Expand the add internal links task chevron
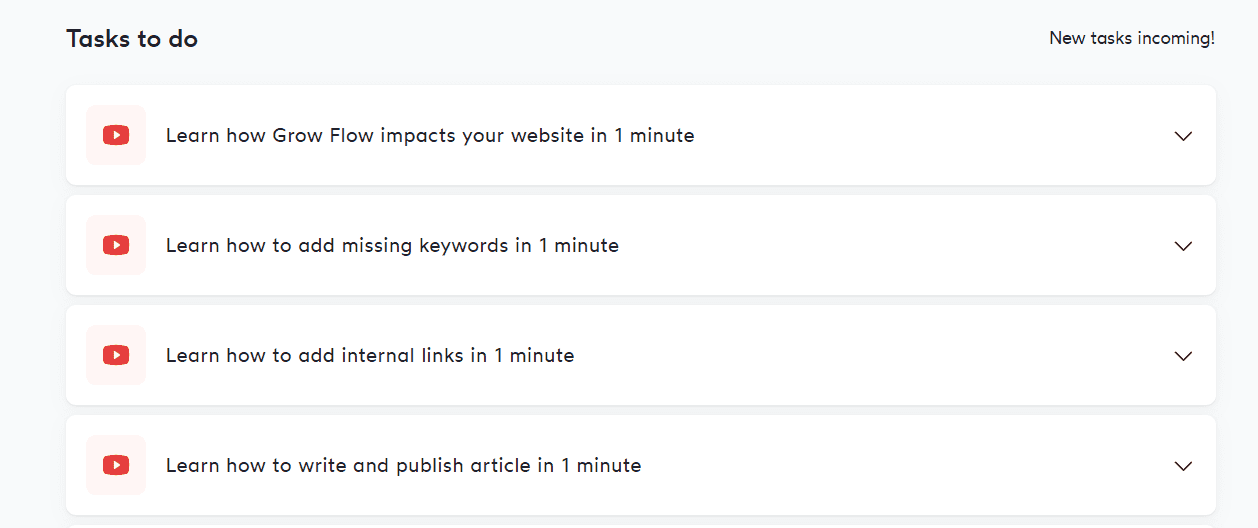This screenshot has width=1258, height=528. (1183, 356)
